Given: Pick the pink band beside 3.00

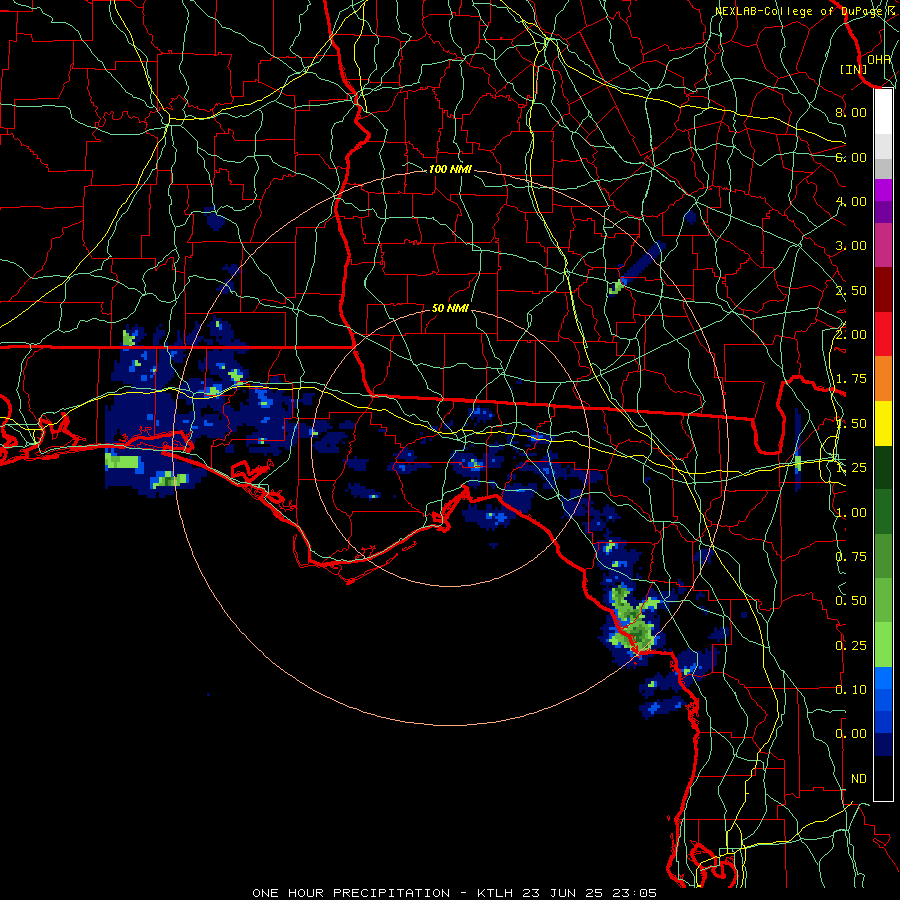Looking at the screenshot, I should coord(883,246).
